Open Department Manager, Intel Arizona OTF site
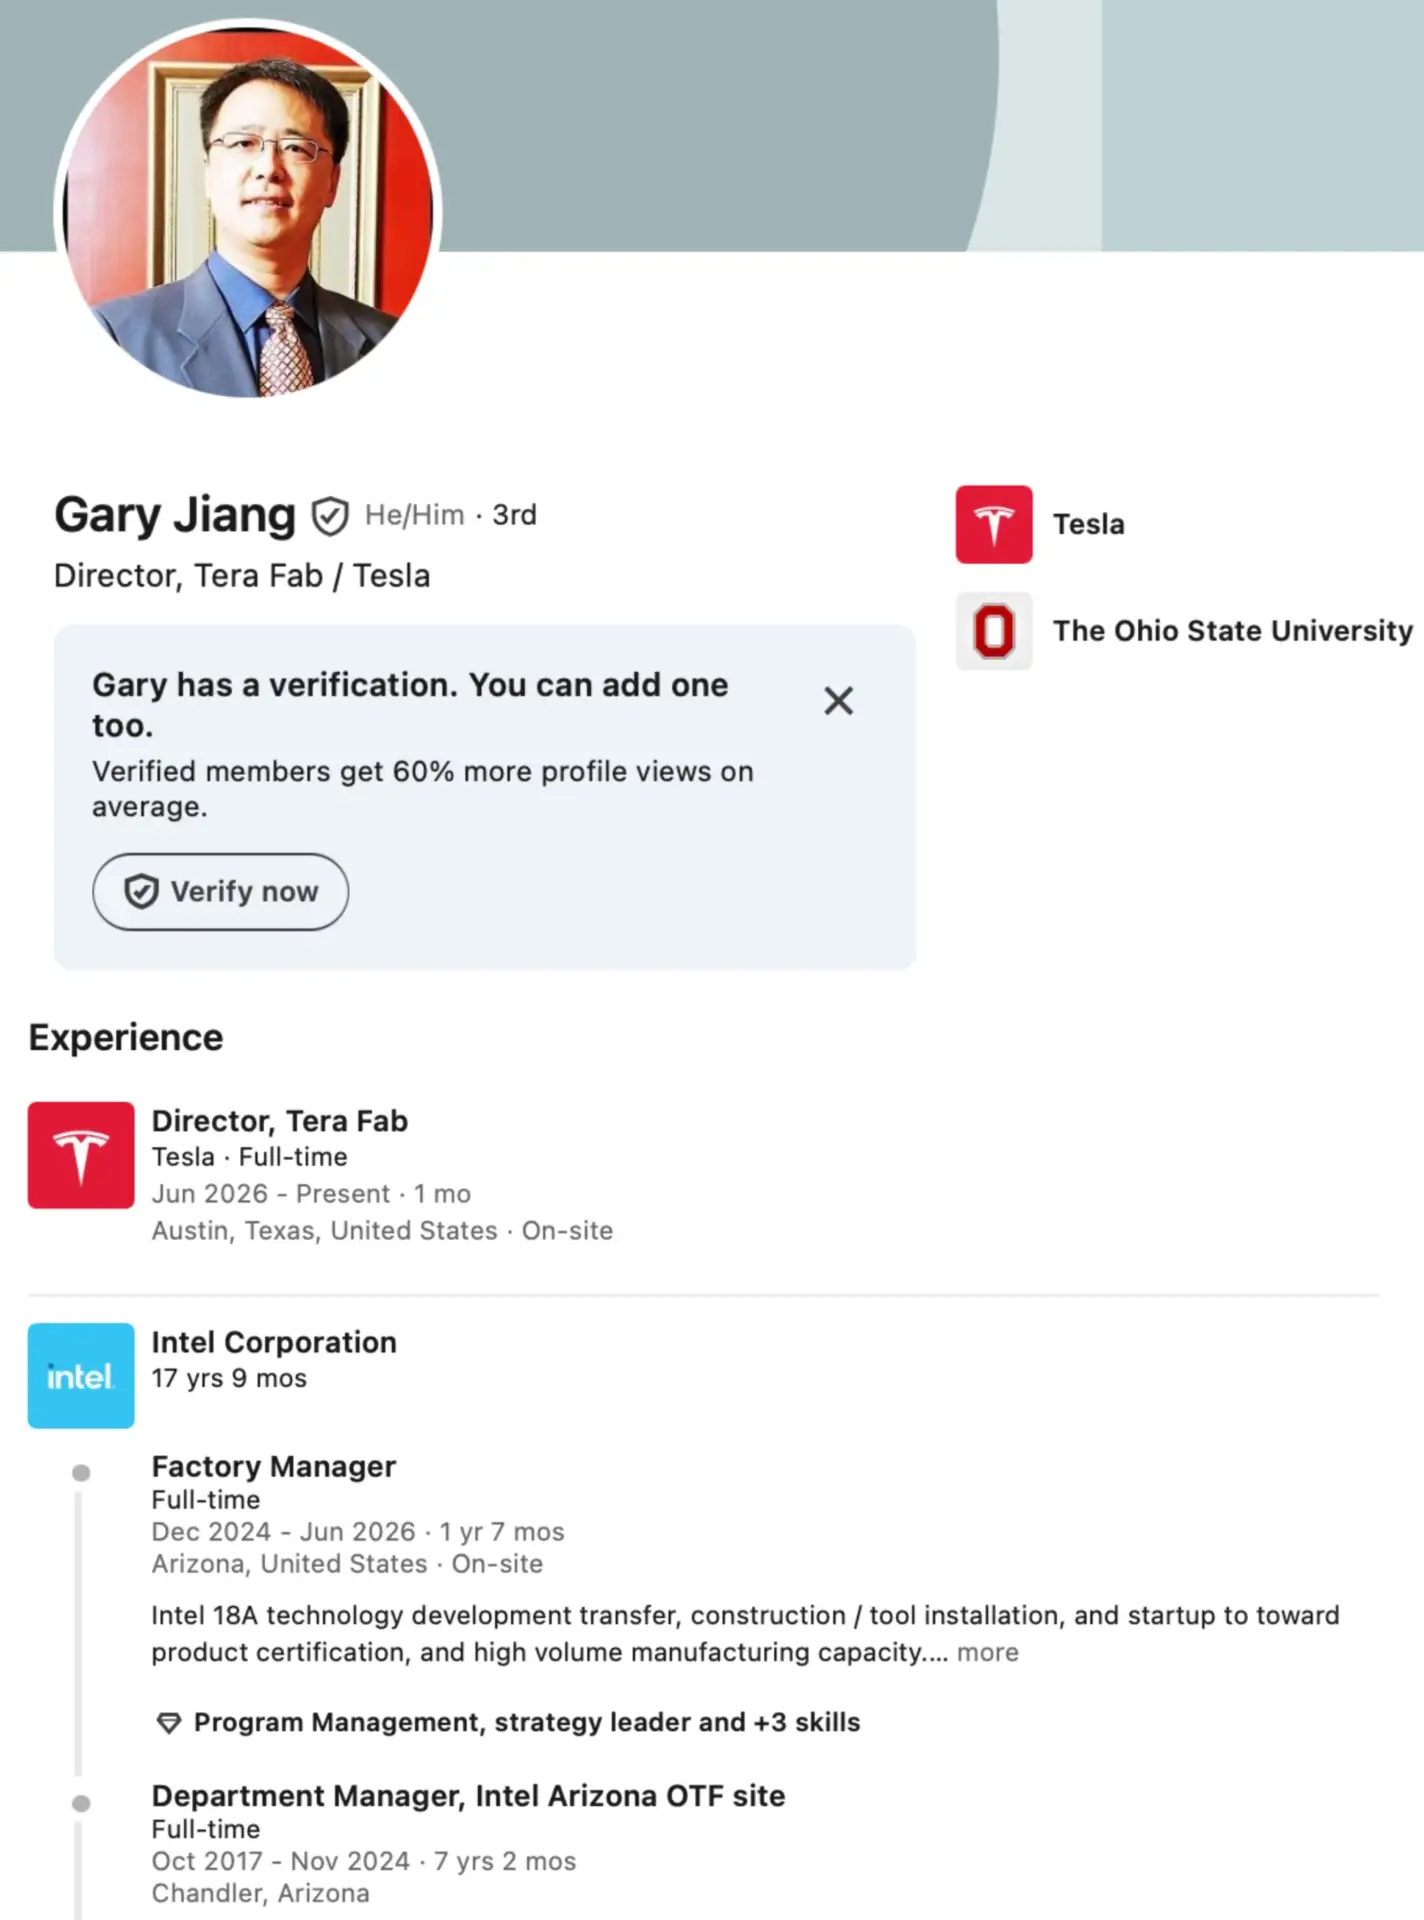Viewport: 1424px width, 1920px height. (x=468, y=1796)
